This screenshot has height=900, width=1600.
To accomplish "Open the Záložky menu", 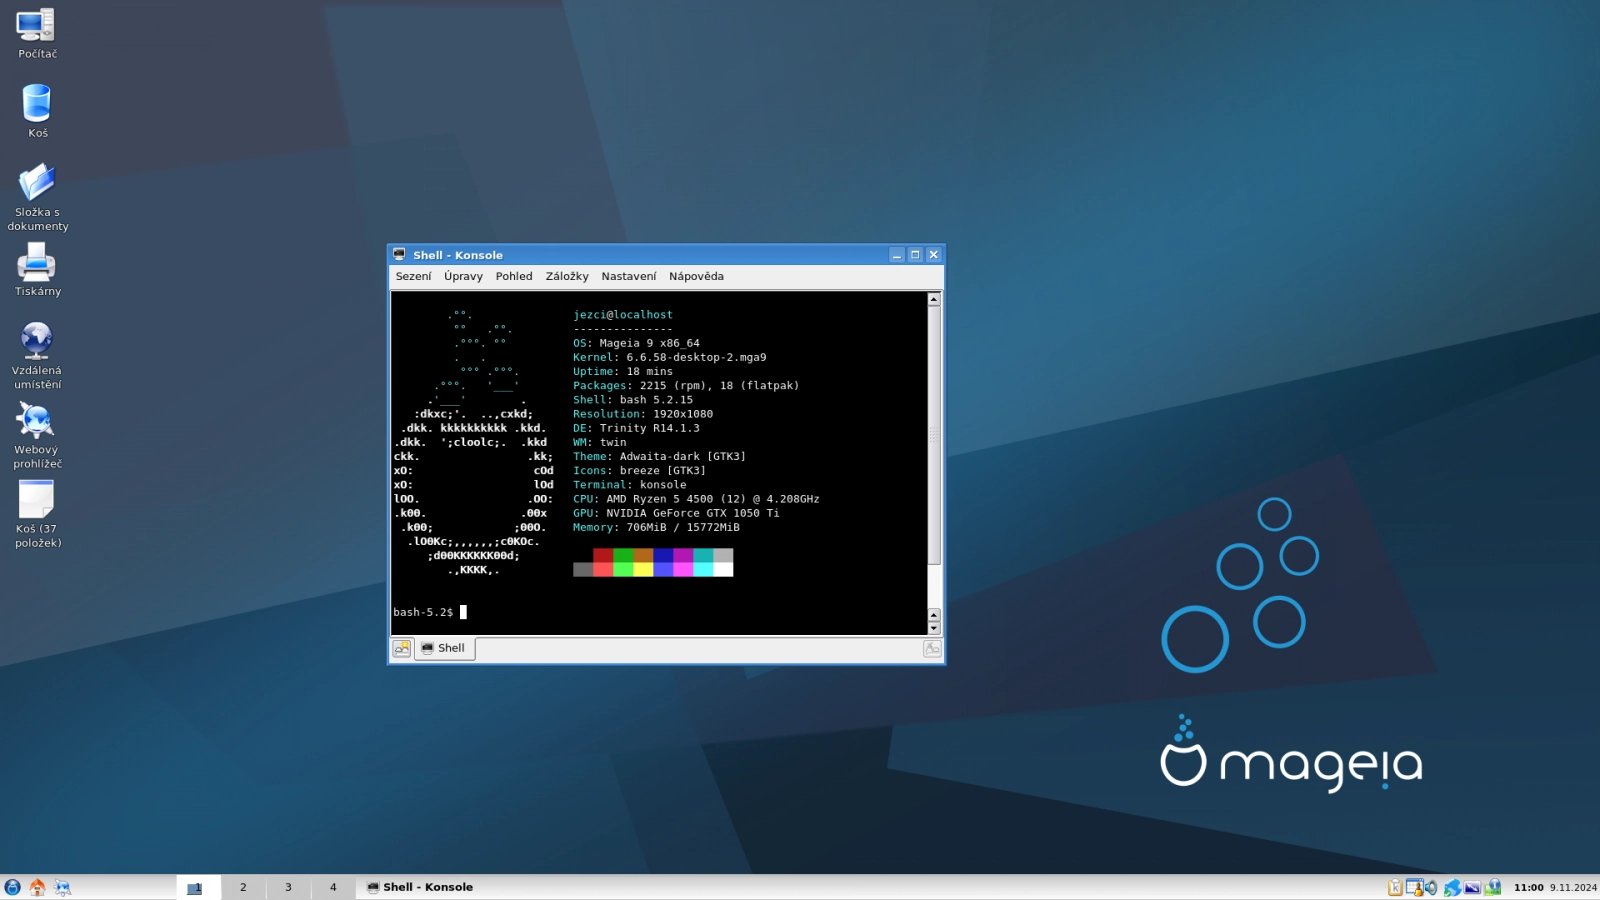I will click(x=567, y=276).
